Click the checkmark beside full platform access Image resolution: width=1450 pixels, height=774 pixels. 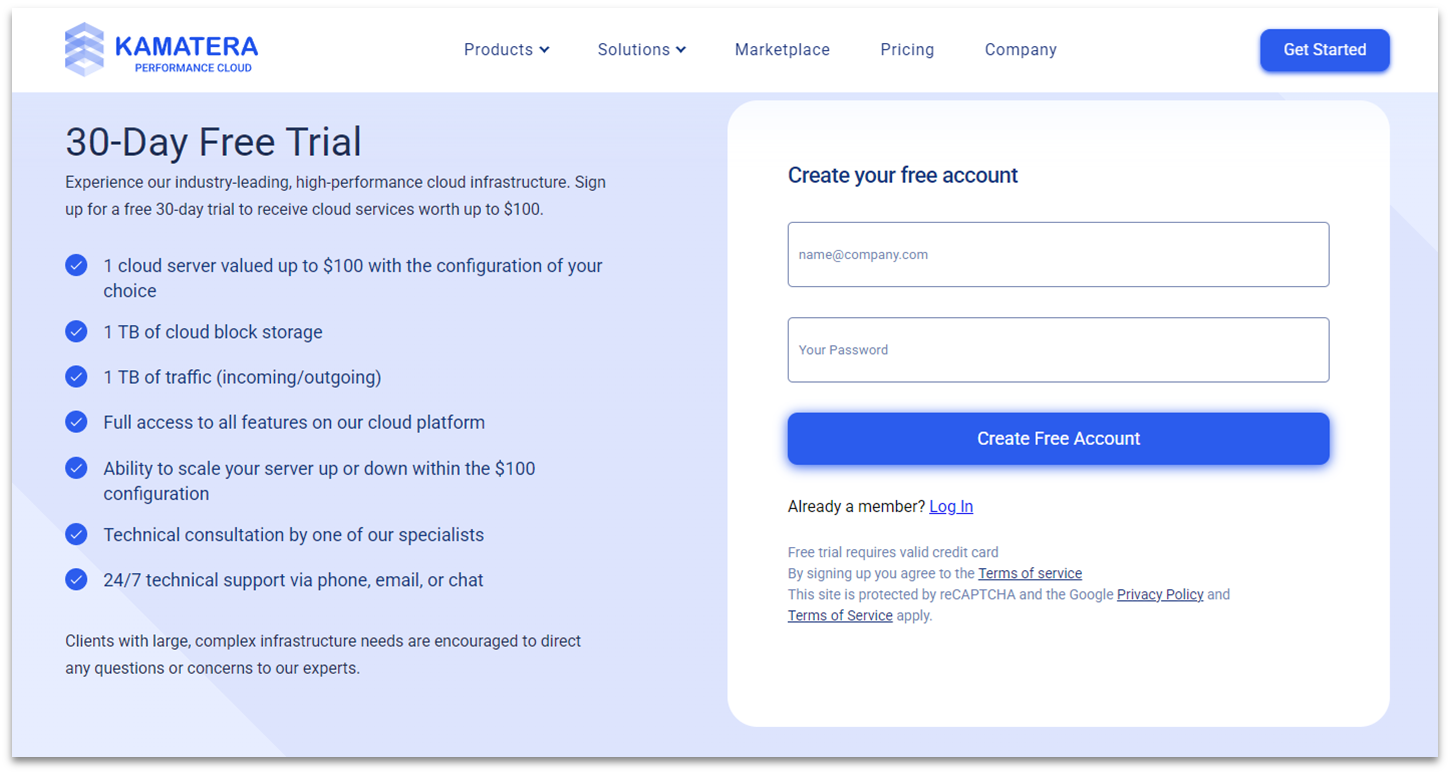click(x=76, y=421)
